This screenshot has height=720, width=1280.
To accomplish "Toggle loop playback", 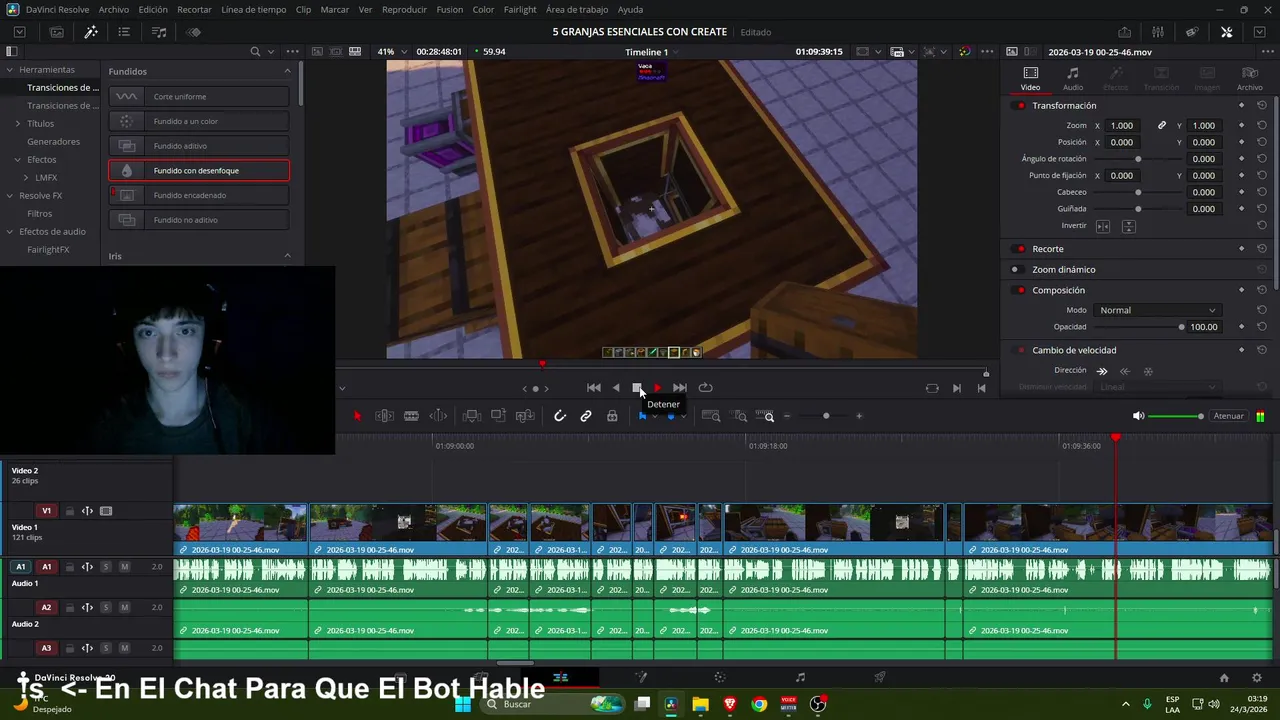I will click(x=706, y=388).
